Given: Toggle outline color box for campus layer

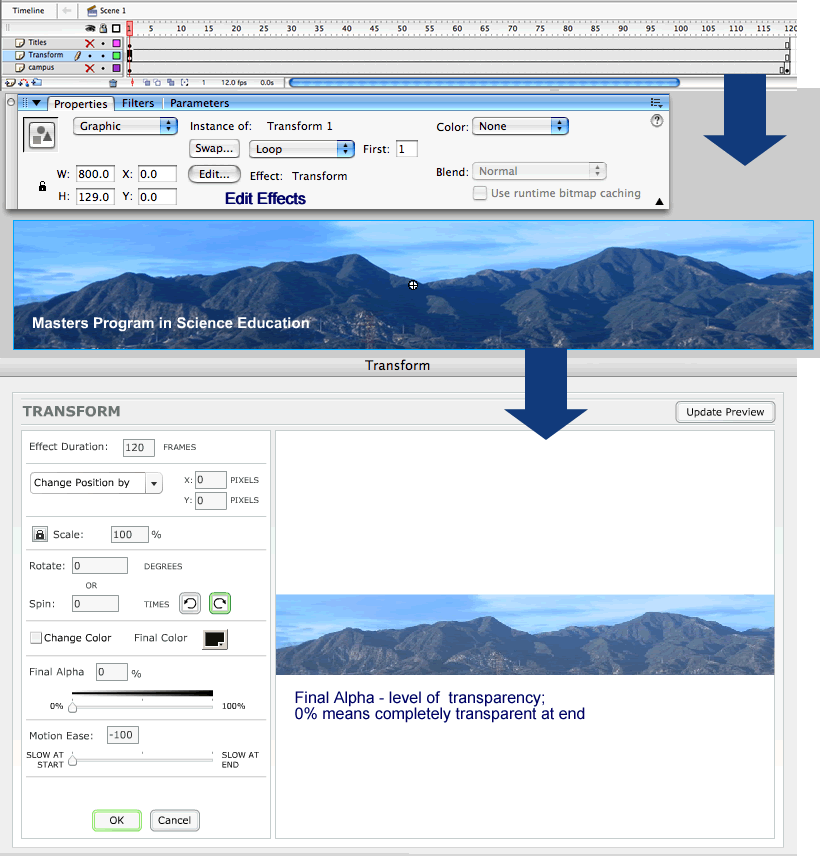Looking at the screenshot, I should point(116,68).
